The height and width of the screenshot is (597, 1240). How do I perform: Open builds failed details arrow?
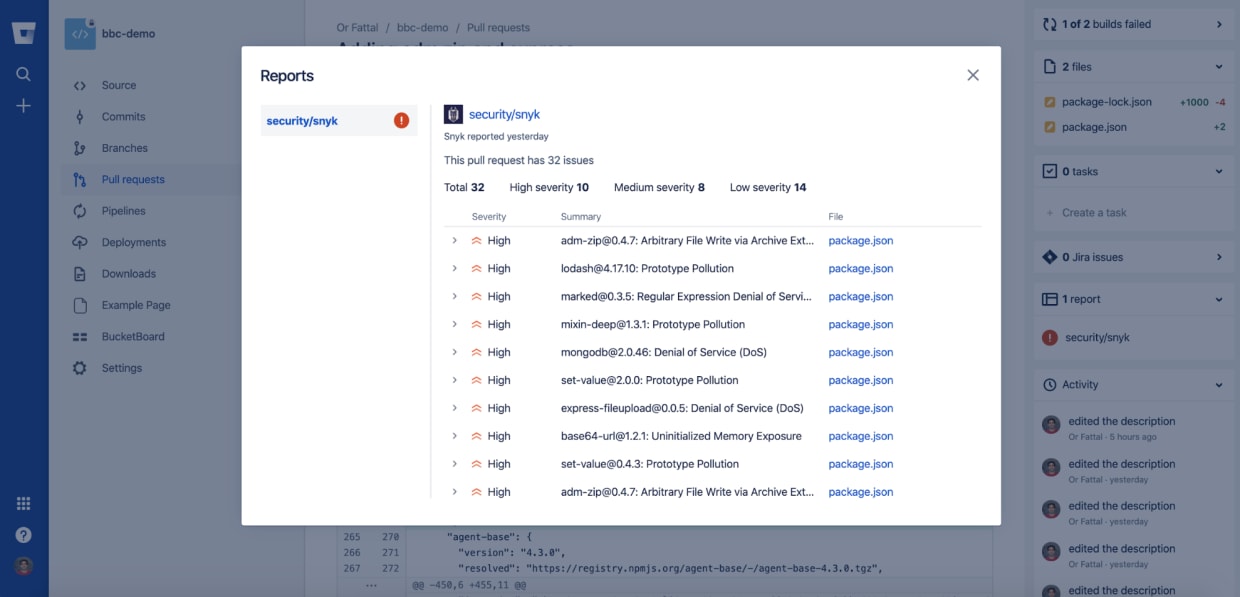[x=1219, y=24]
